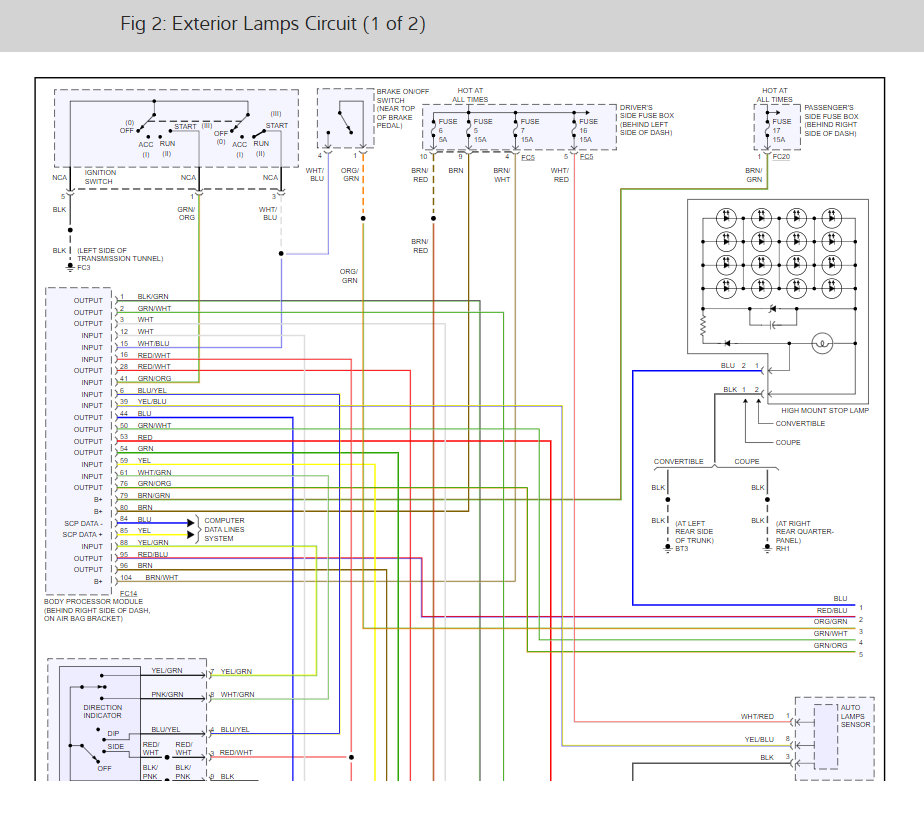This screenshot has height=820, width=924.
Task: Click the resistor symbol in stop lamp box
Action: 702,326
